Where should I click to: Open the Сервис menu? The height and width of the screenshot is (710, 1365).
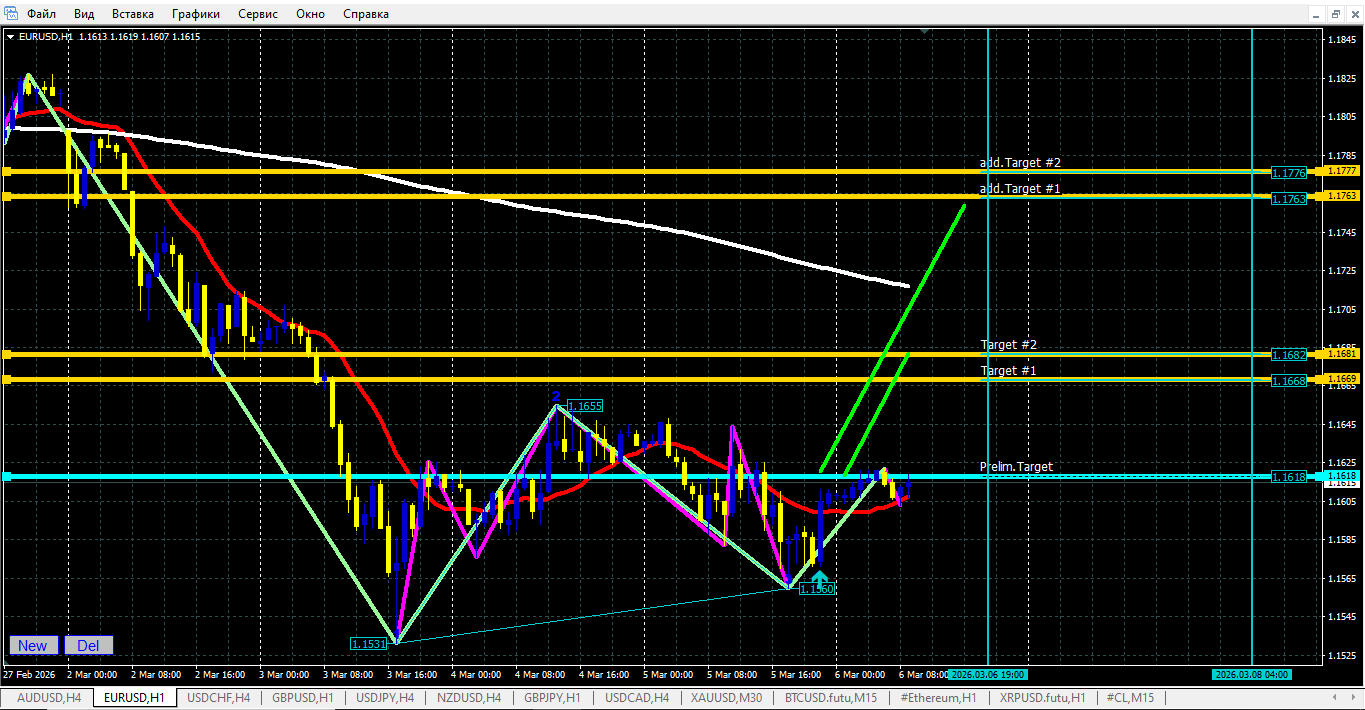[x=257, y=14]
